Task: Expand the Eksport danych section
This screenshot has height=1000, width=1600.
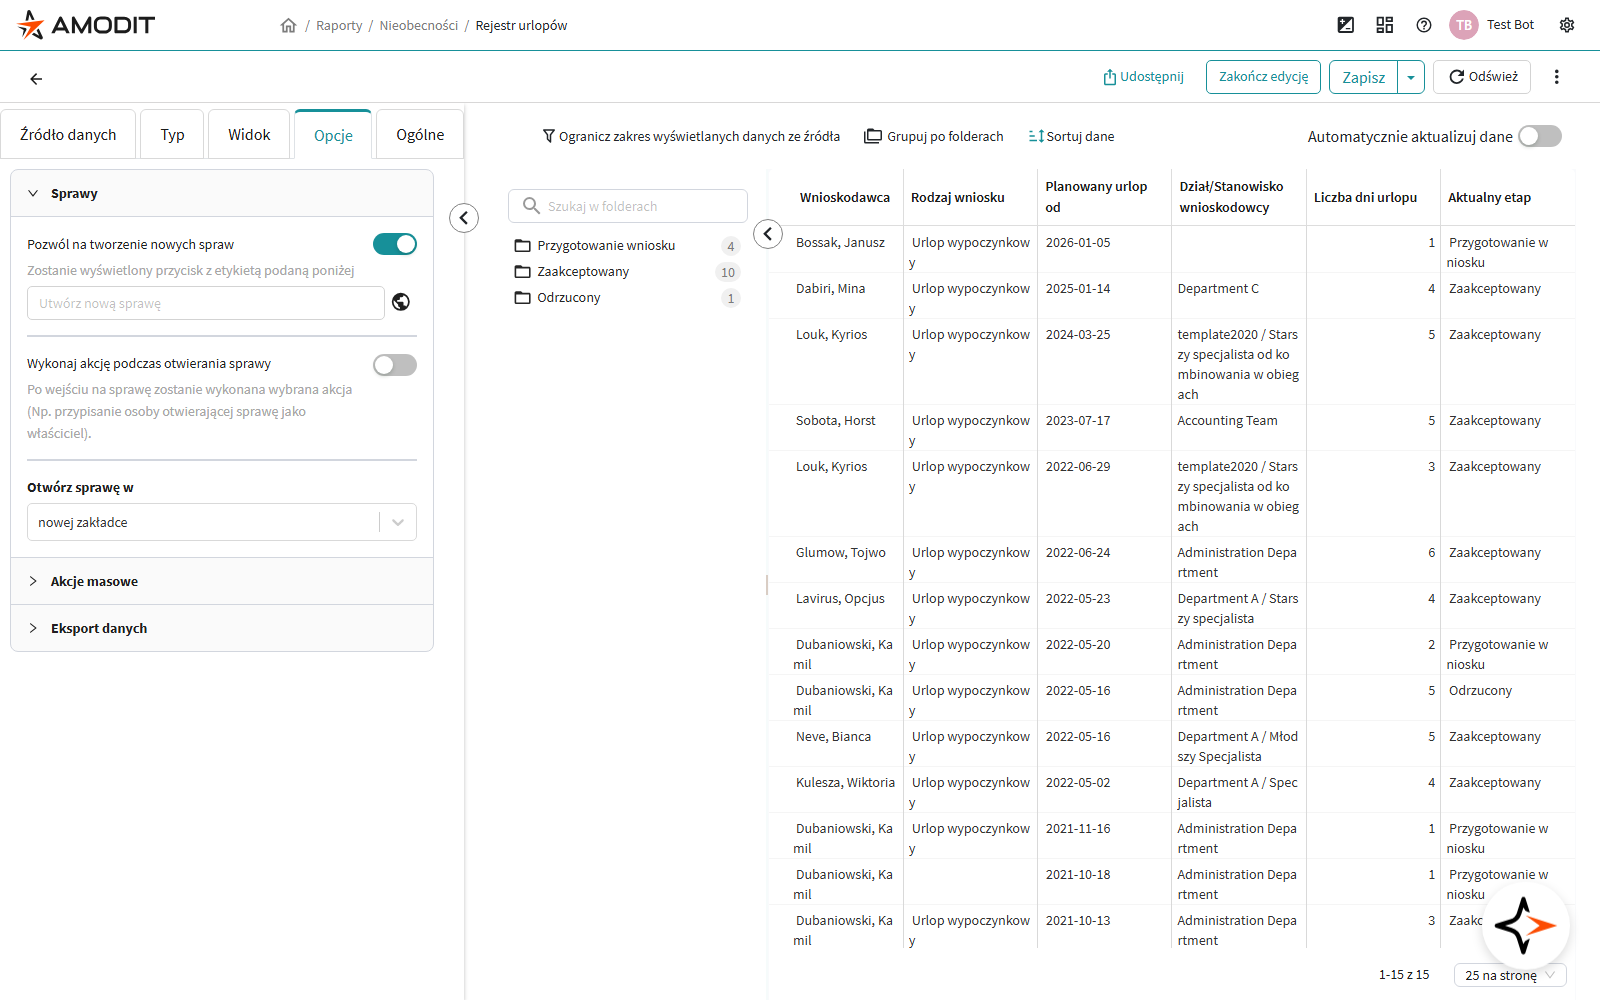Action: (x=98, y=628)
